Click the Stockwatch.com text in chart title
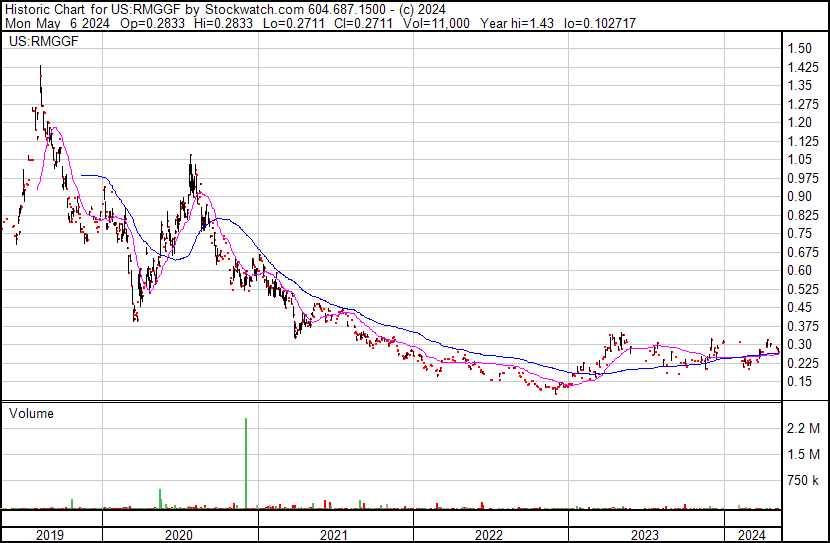Image resolution: width=830 pixels, height=543 pixels. coord(255,10)
